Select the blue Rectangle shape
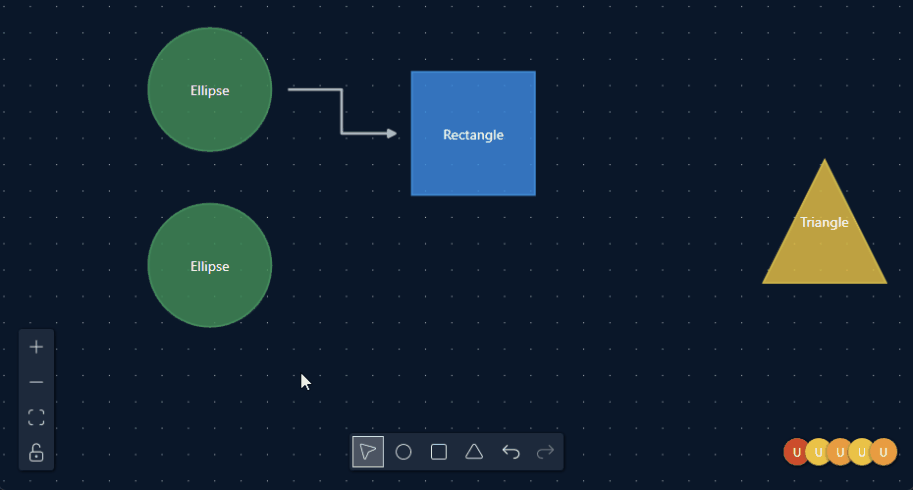The image size is (913, 490). 473,133
